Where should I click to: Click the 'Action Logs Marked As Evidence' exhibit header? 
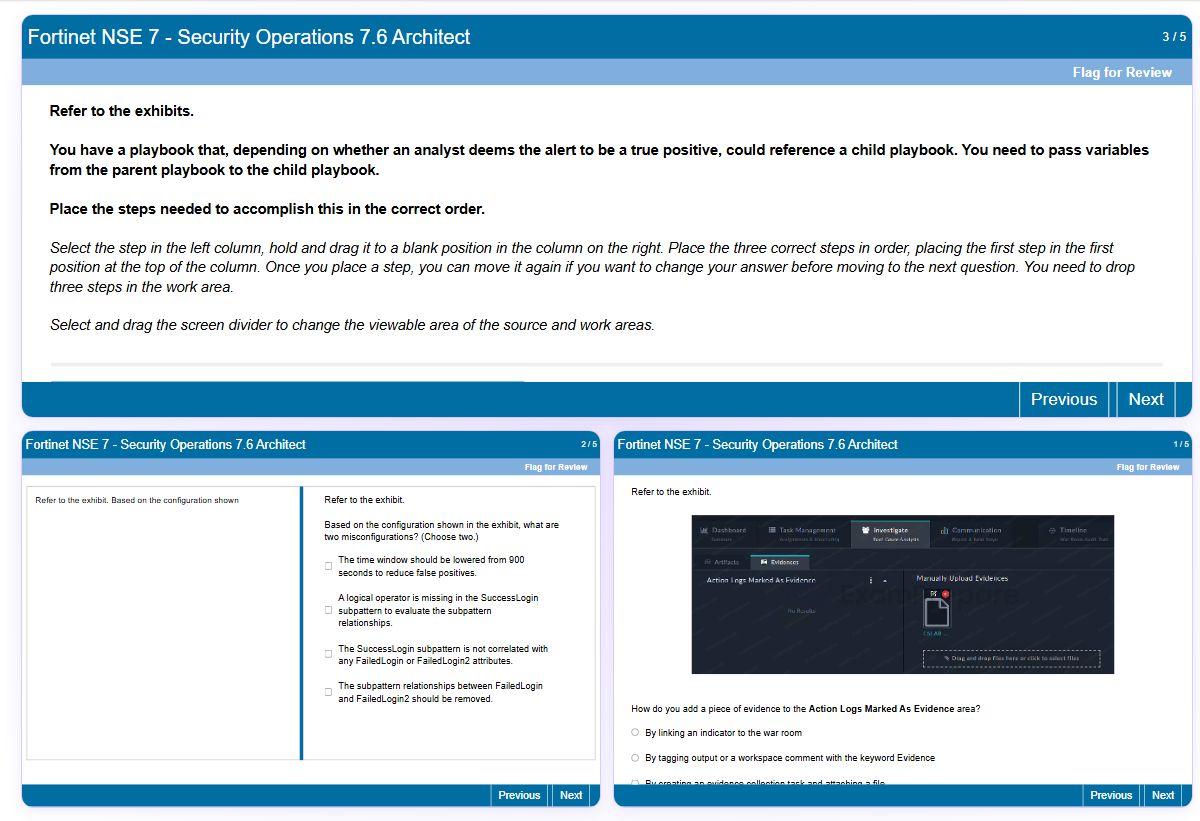[x=761, y=580]
